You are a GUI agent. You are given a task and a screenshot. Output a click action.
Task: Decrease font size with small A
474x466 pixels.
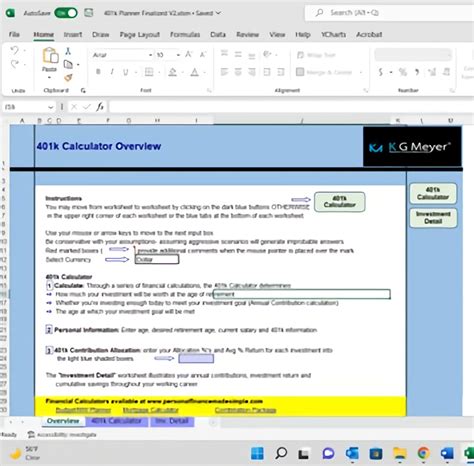(x=203, y=54)
